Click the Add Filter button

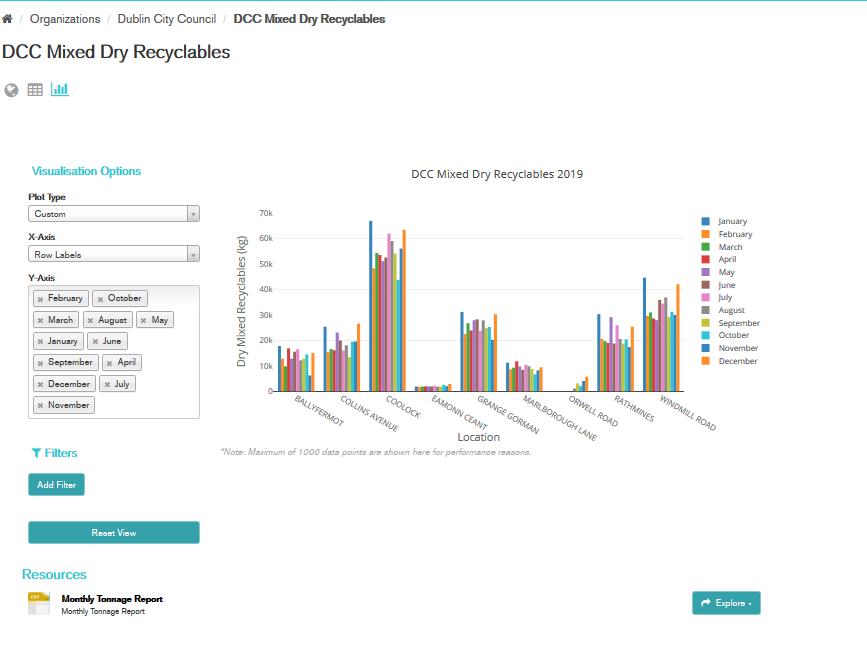click(57, 485)
